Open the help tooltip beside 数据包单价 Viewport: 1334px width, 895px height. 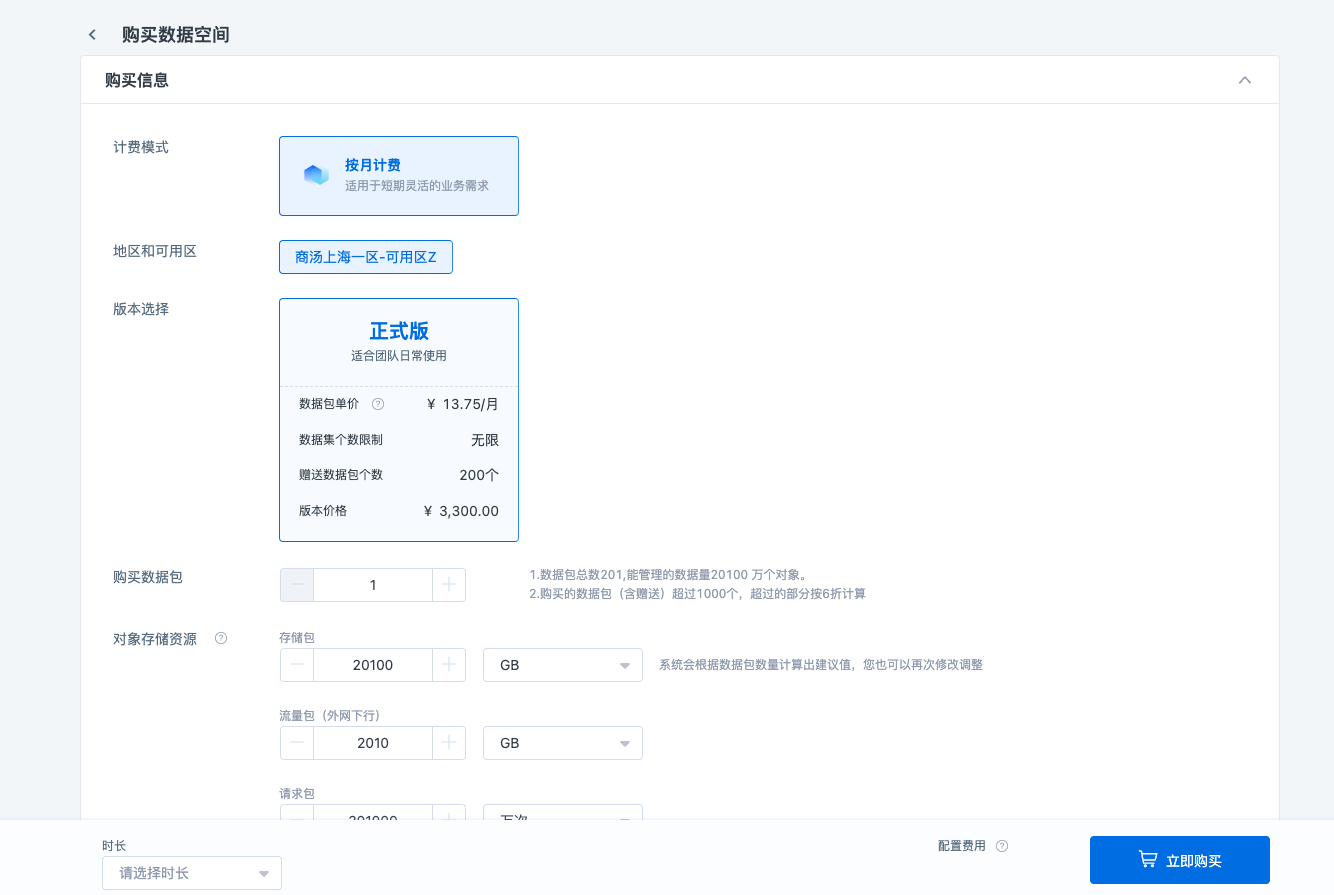[x=378, y=404]
